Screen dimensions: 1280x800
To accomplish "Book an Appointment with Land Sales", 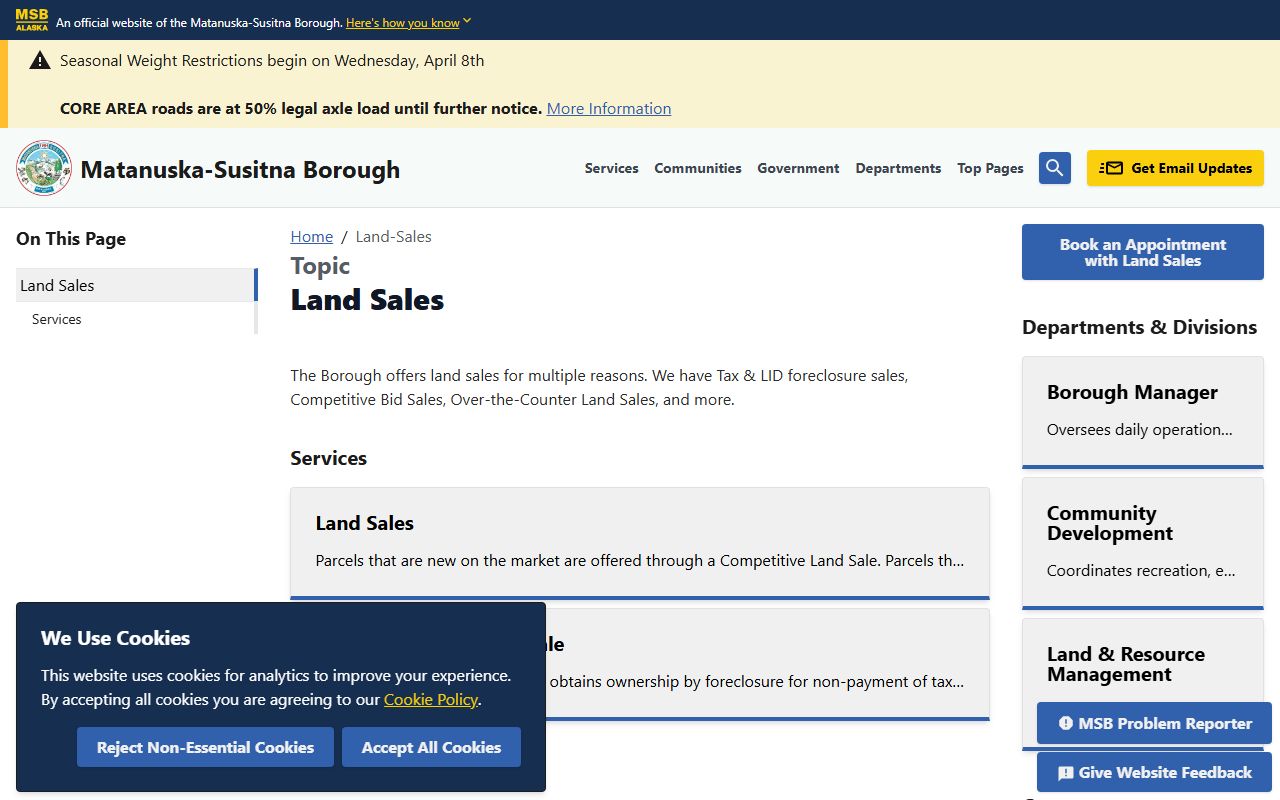I will click(x=1143, y=252).
